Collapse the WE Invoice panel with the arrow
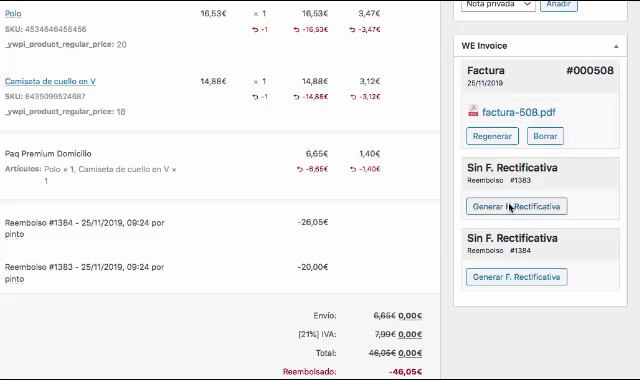Viewport: 640px width, 380px height. point(616,46)
